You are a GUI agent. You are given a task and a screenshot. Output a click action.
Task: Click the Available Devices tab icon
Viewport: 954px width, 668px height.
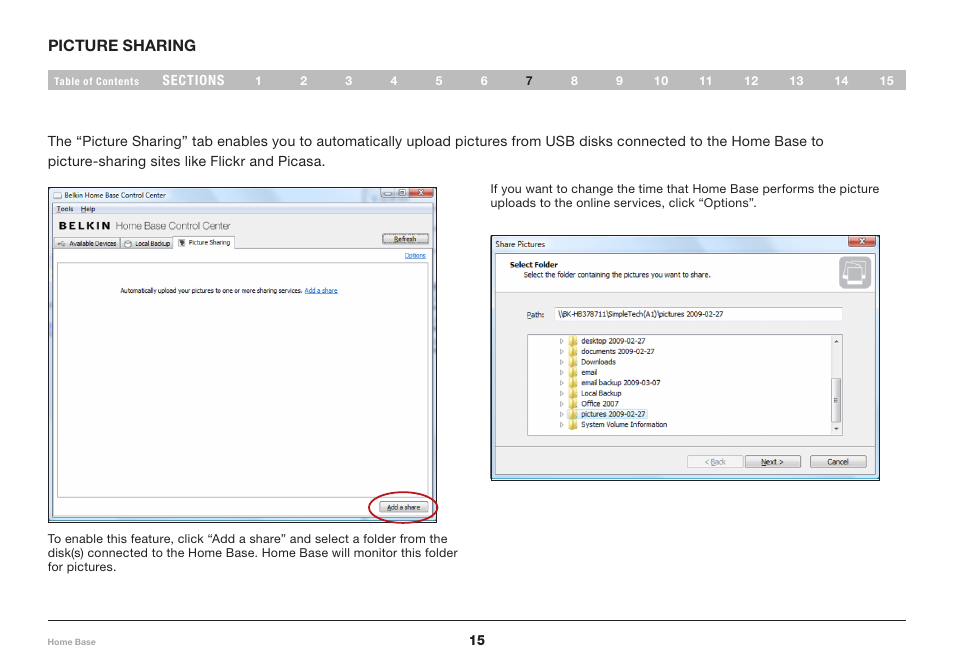(x=61, y=243)
